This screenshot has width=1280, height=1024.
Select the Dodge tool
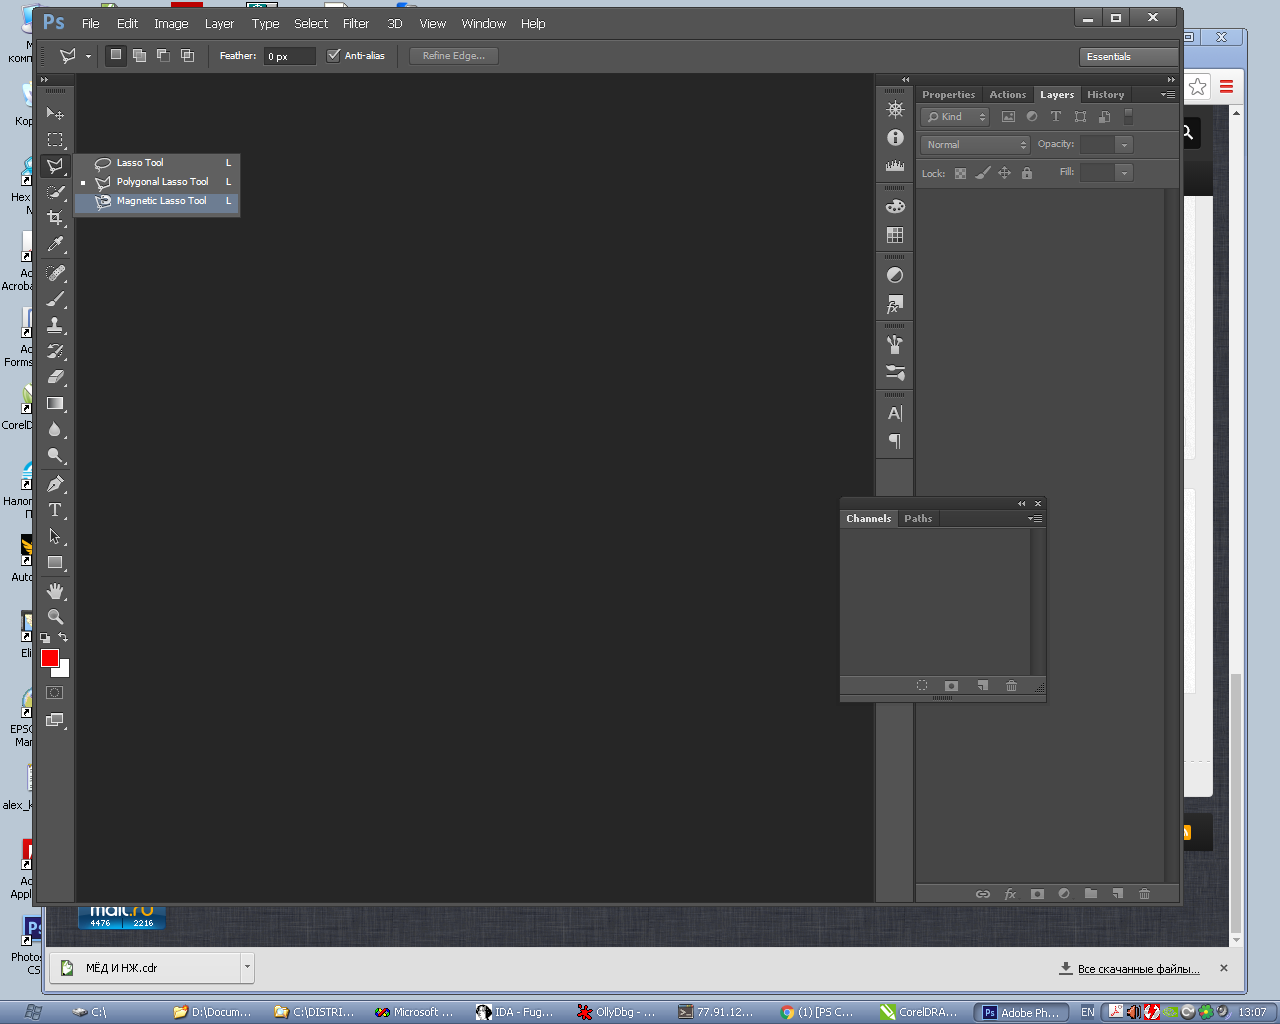(x=55, y=455)
